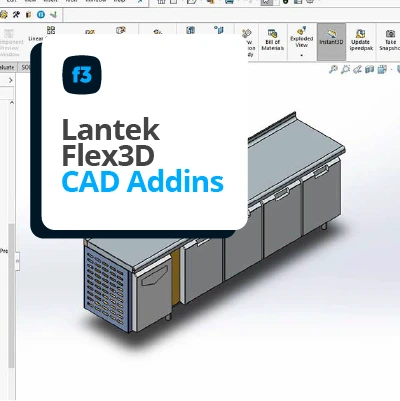Select the Zoom to Area tool
The image size is (400, 401).
pos(346,69)
